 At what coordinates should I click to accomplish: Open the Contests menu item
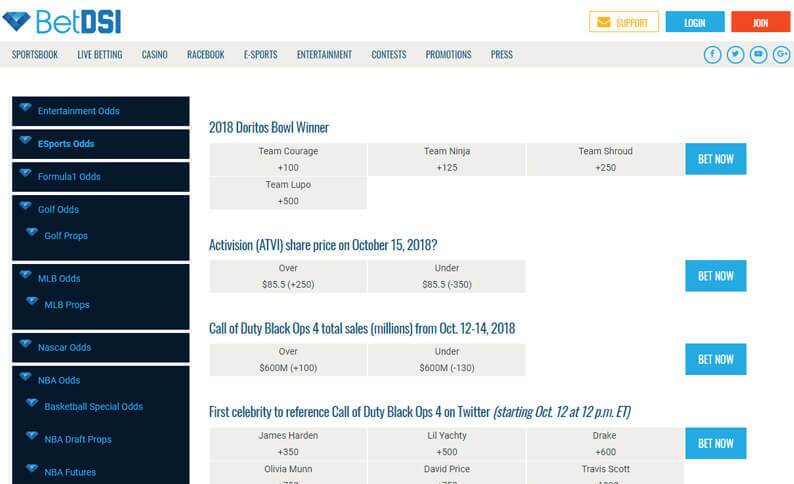[x=389, y=55]
